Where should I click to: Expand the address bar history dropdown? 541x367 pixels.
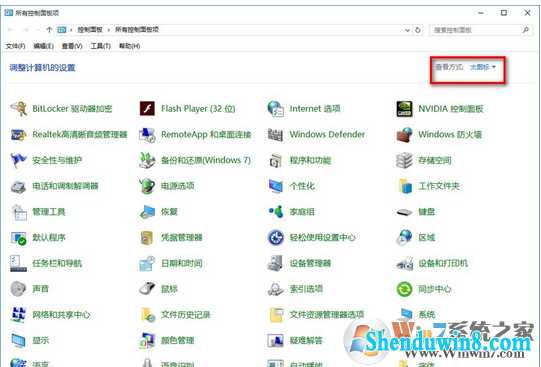click(407, 30)
